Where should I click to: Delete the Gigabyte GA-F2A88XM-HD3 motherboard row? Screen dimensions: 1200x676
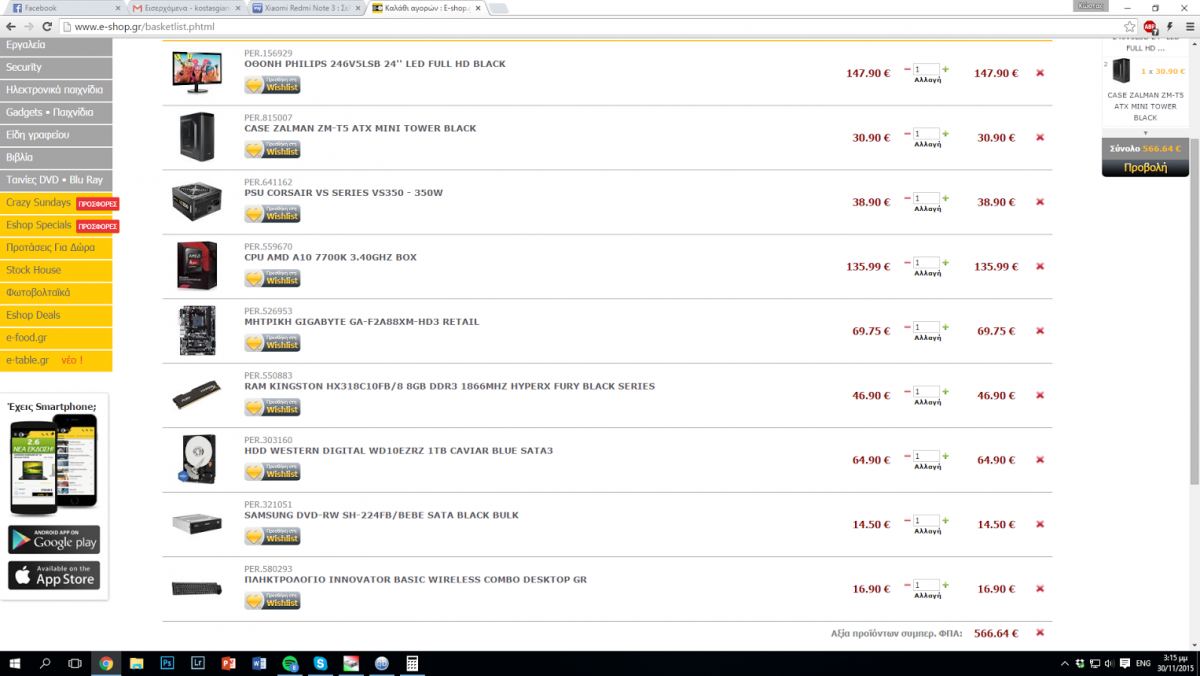click(x=1040, y=331)
